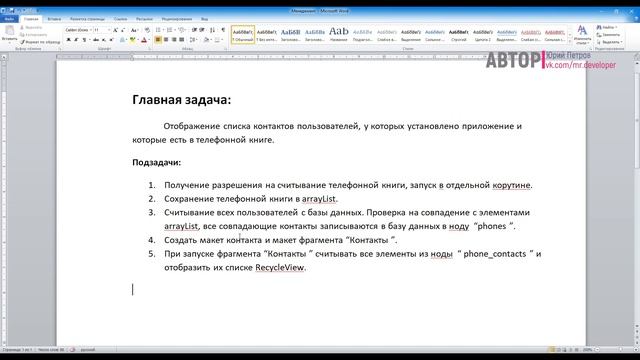
Task: Open the File (Файл) tab
Action: pyautogui.click(x=9, y=19)
